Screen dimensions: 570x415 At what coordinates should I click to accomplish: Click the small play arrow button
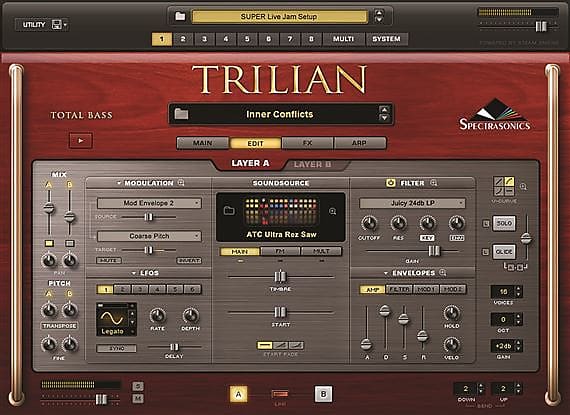point(81,141)
